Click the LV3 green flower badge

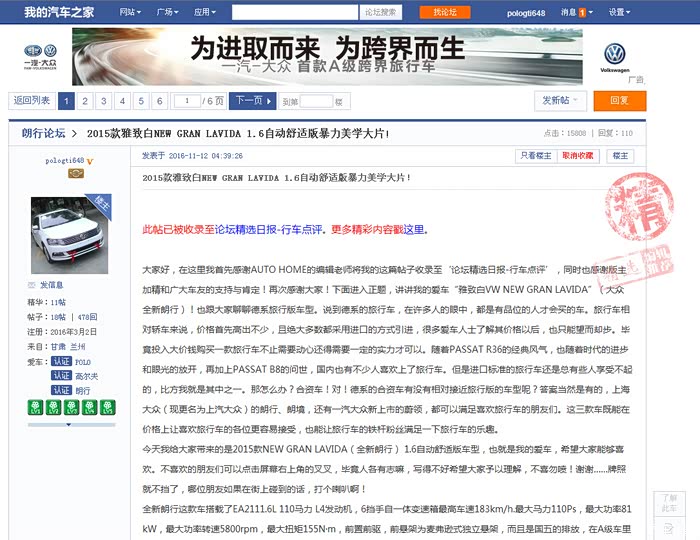(x=71, y=407)
